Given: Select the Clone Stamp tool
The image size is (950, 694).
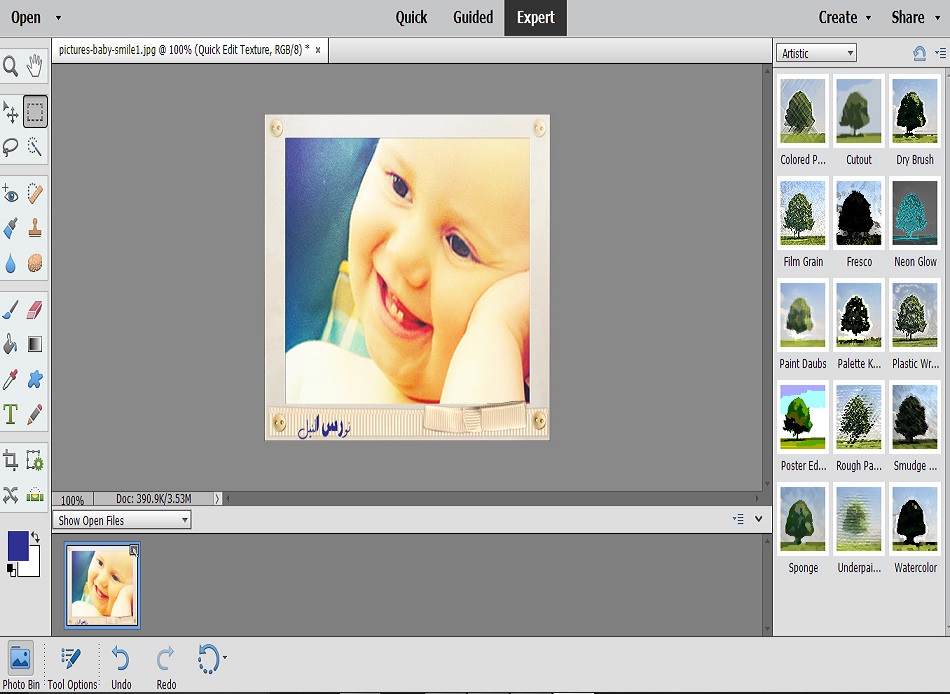Looking at the screenshot, I should [x=35, y=228].
